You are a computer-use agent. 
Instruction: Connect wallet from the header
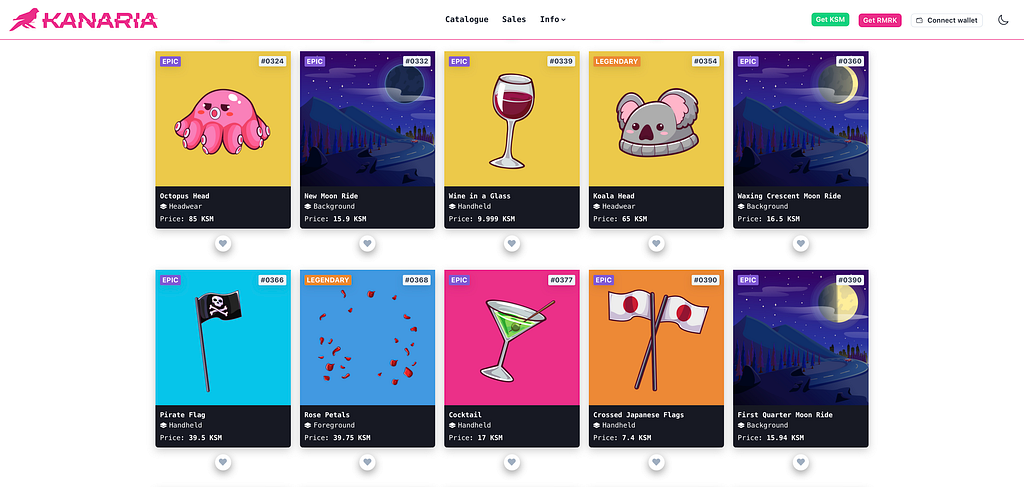tap(947, 20)
